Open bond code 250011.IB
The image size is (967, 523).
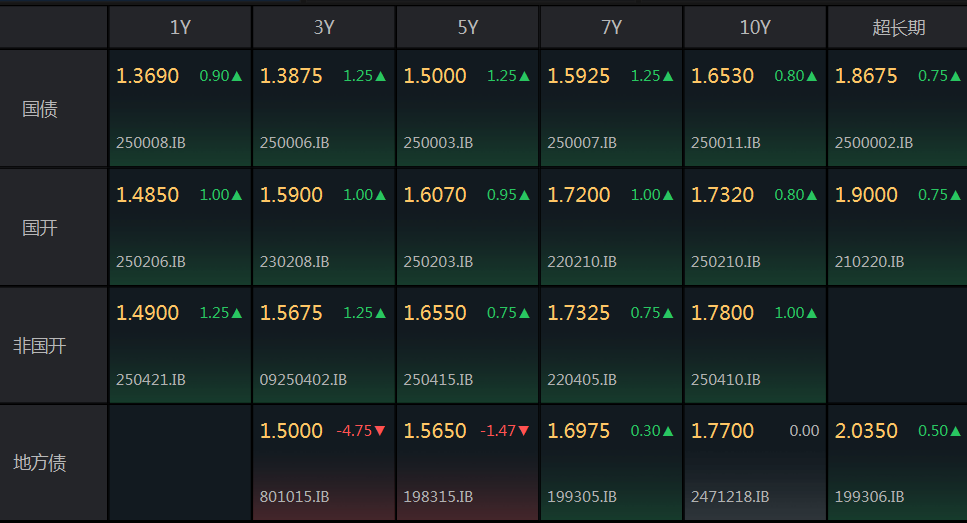click(x=725, y=142)
